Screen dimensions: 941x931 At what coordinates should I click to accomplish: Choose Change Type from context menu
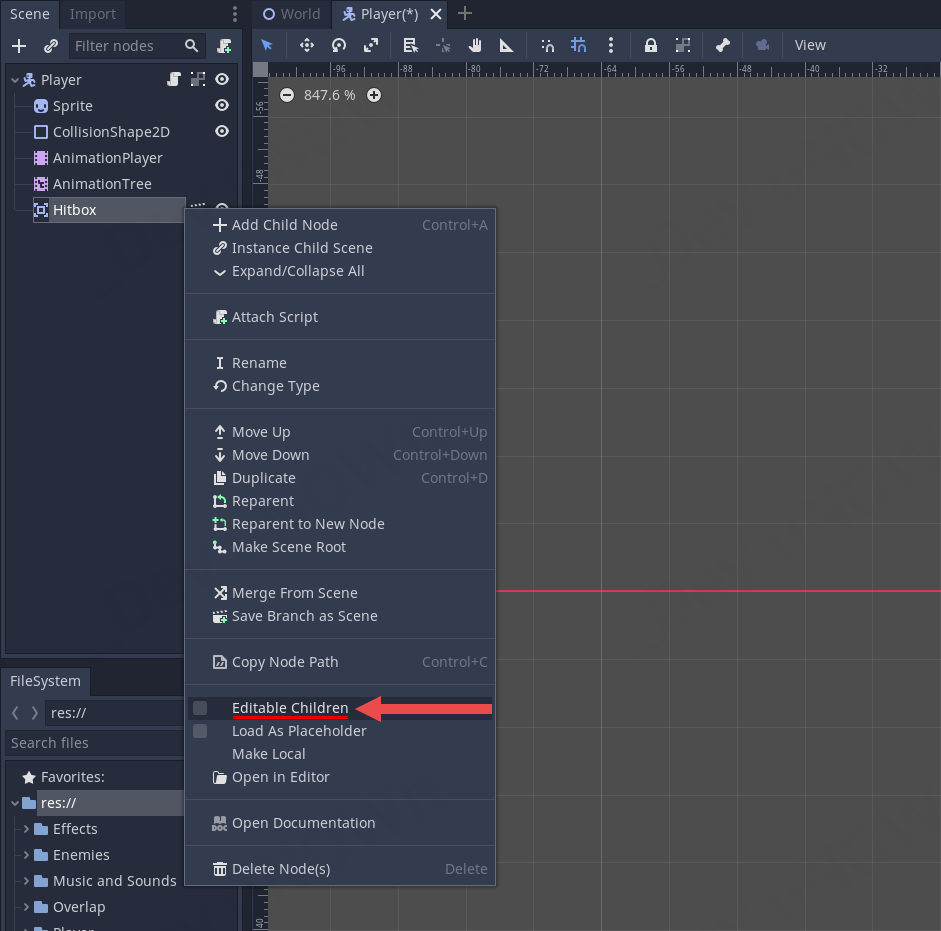(x=340, y=386)
